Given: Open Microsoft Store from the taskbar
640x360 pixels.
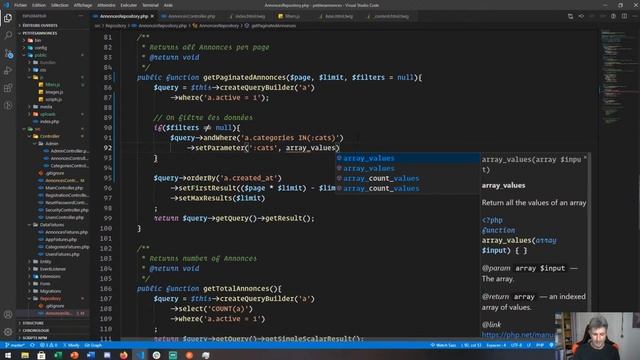Looking at the screenshot, I should click(x=41, y=356).
